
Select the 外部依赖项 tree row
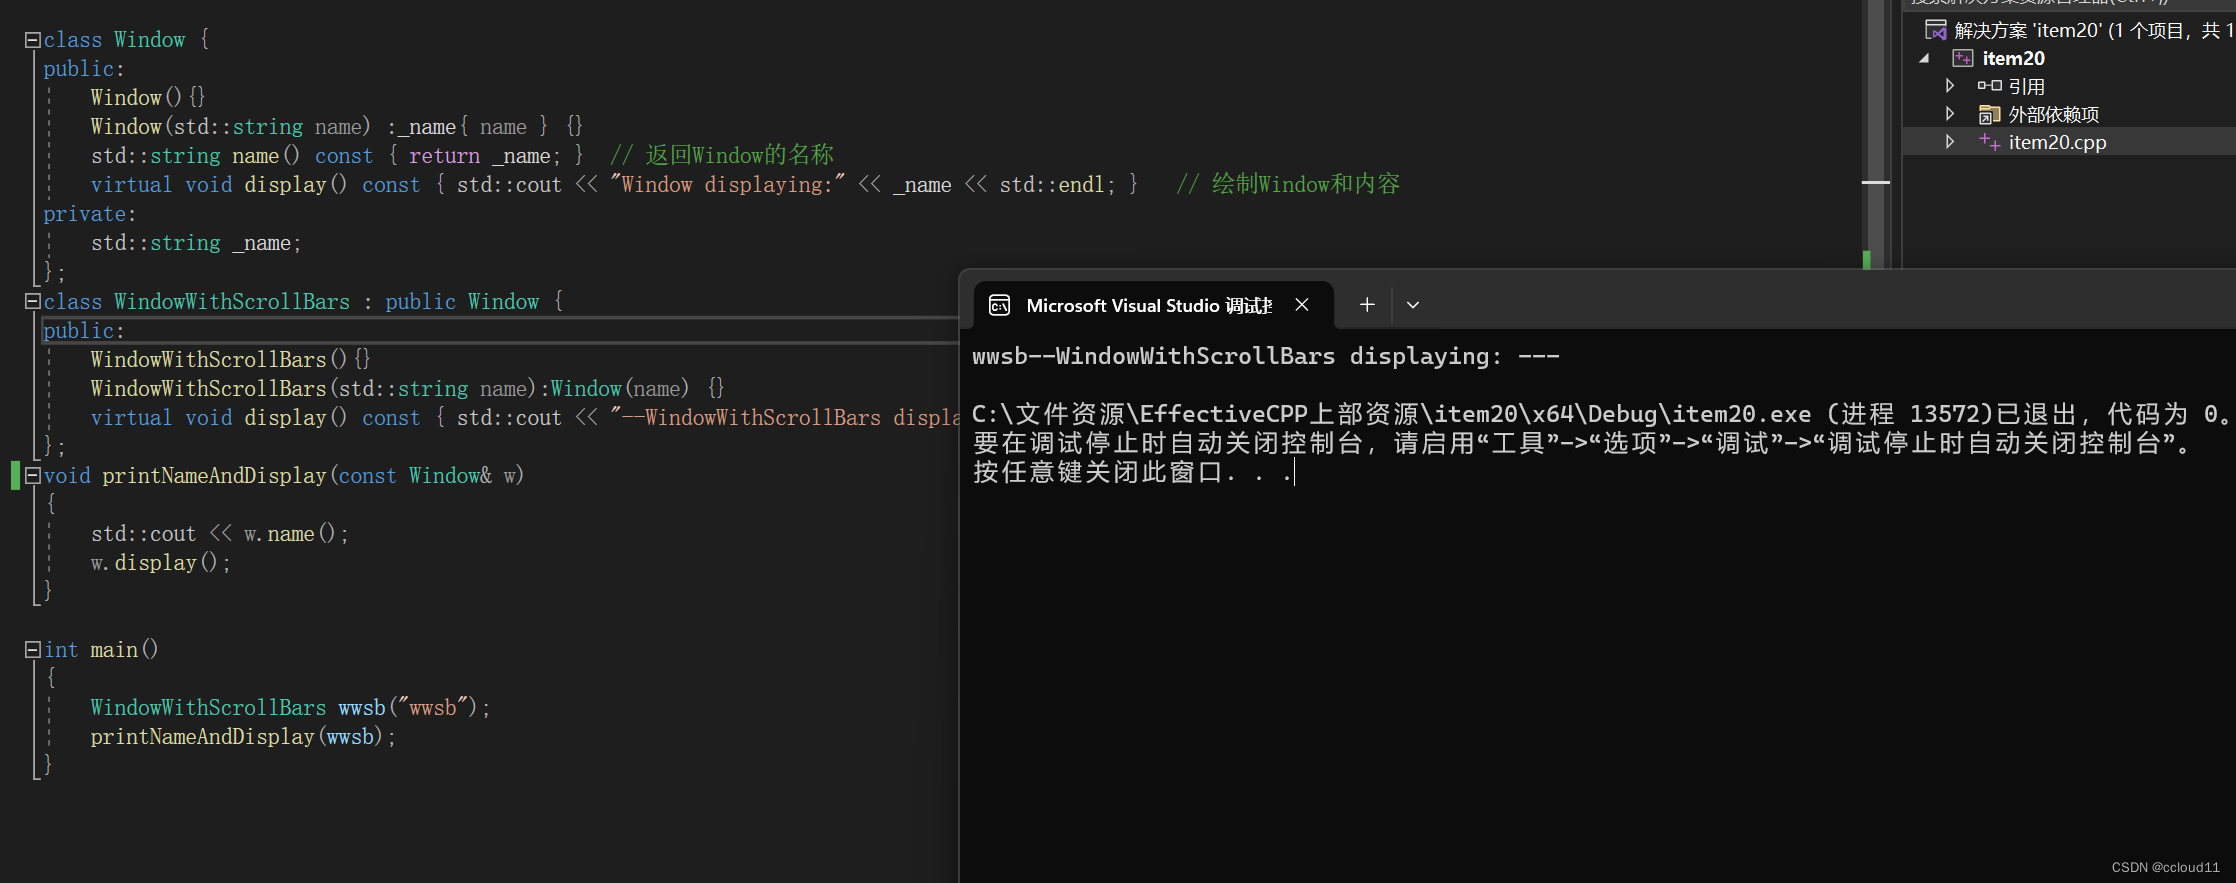point(2069,114)
